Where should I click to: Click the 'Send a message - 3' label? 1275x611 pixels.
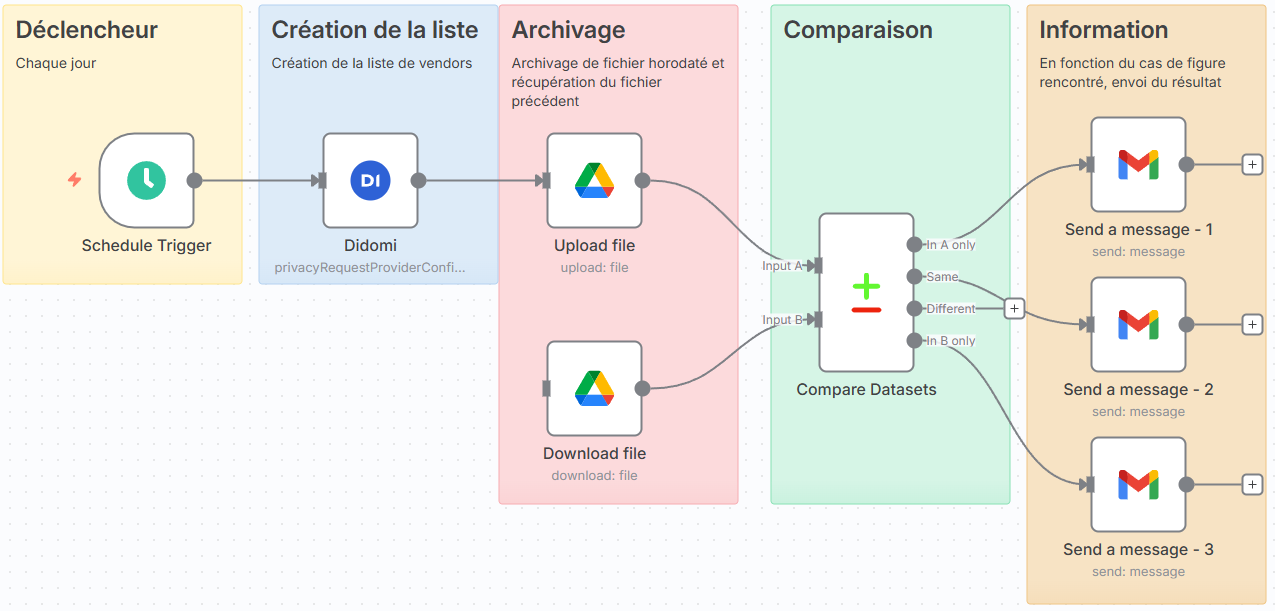(1138, 549)
